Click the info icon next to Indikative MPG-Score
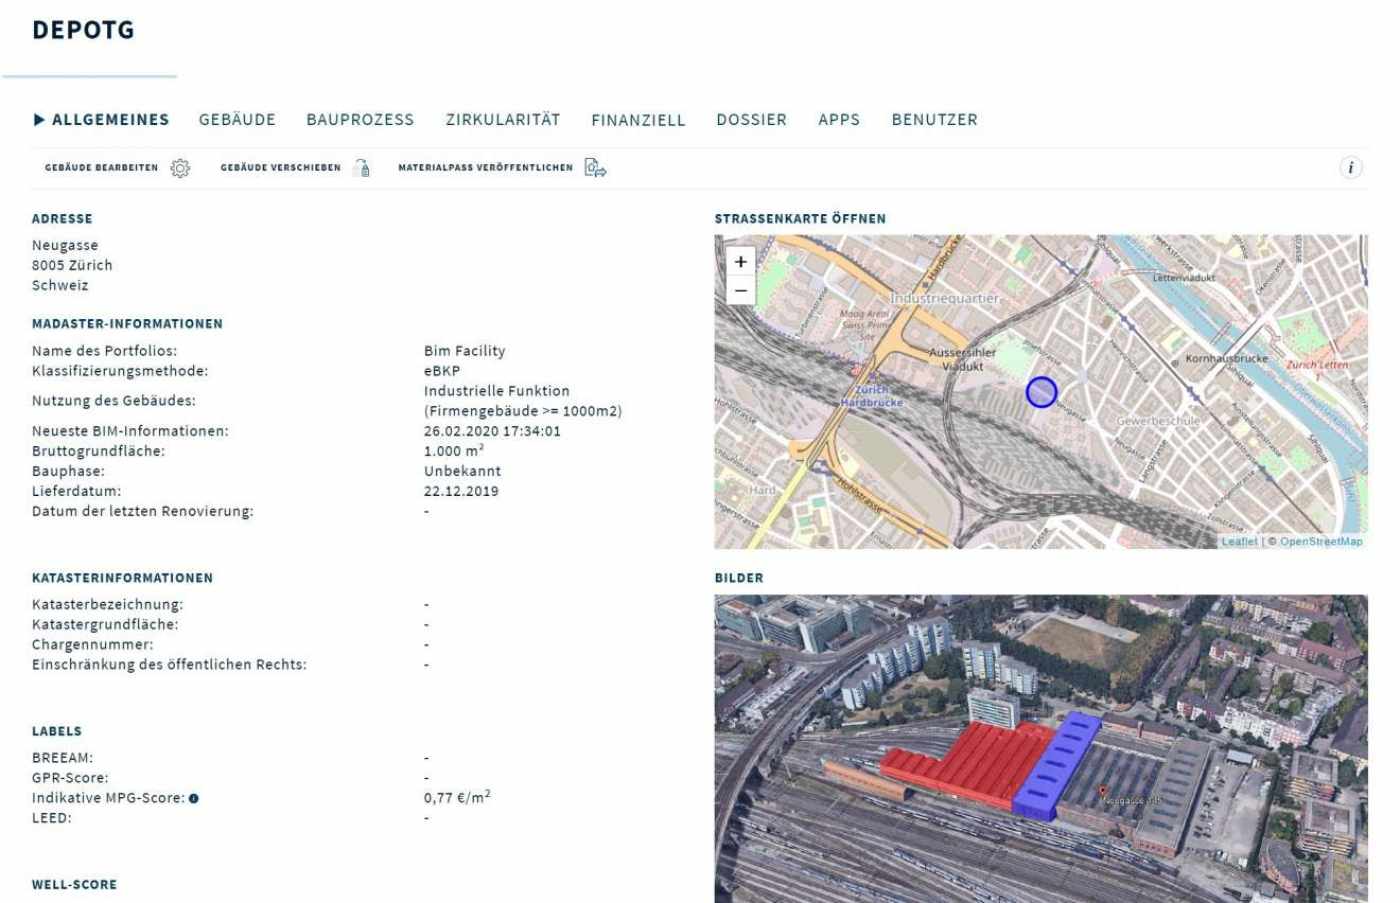 point(194,799)
